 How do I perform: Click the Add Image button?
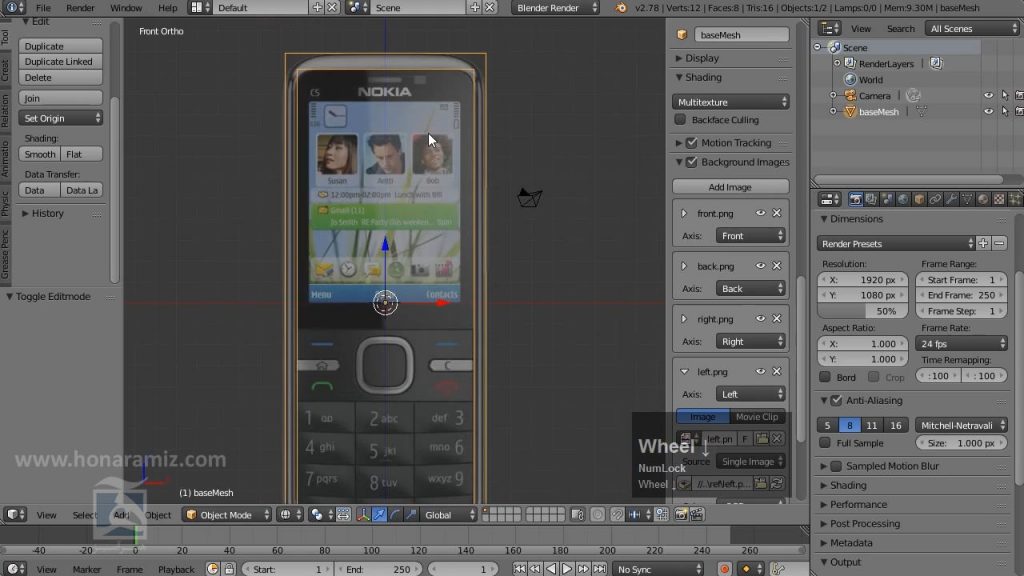click(731, 187)
